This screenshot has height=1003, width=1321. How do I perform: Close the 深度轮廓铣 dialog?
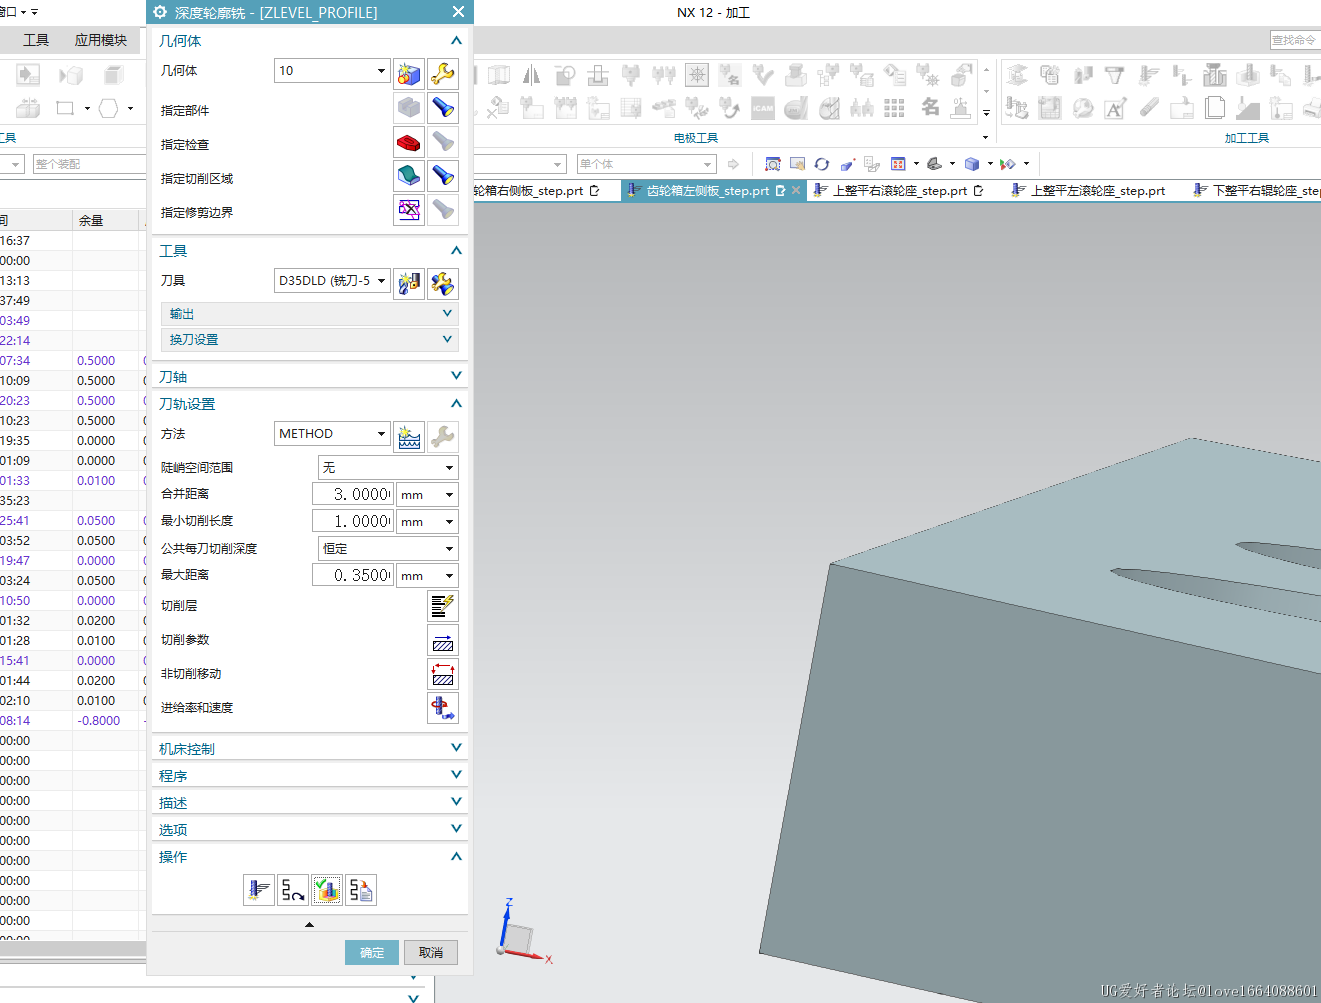point(458,12)
